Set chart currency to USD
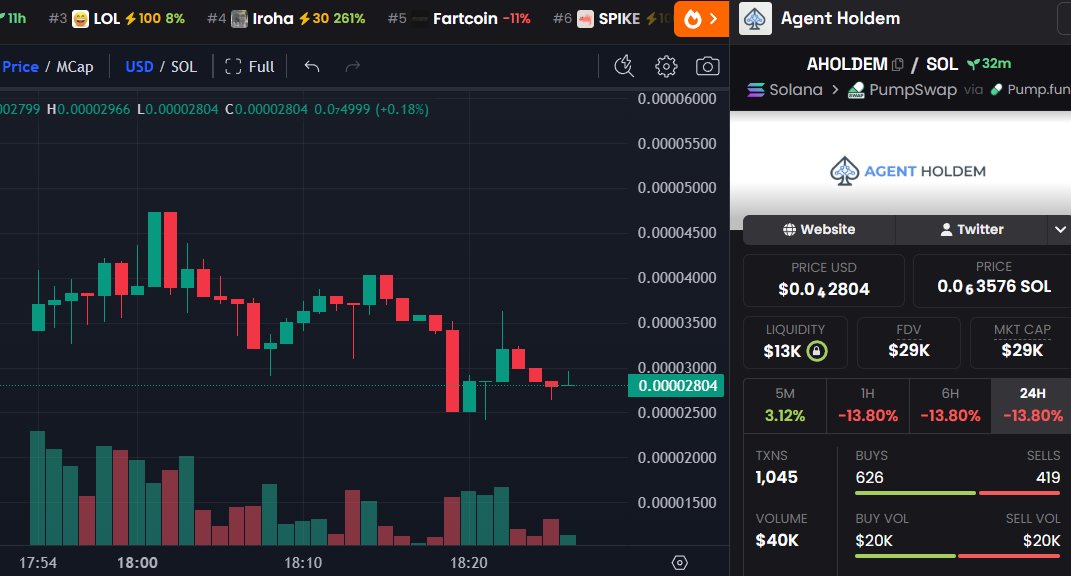 tap(139, 66)
